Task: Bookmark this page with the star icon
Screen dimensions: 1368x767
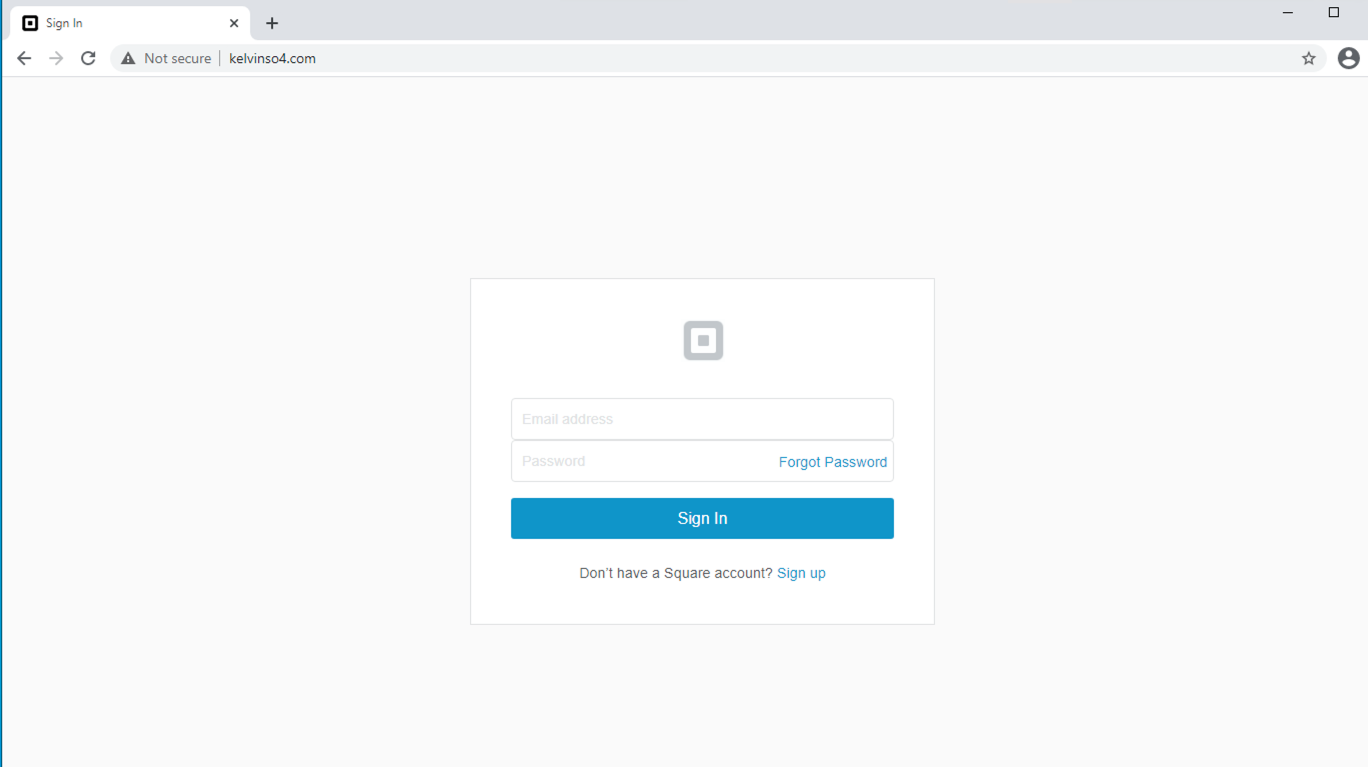Action: (x=1308, y=58)
